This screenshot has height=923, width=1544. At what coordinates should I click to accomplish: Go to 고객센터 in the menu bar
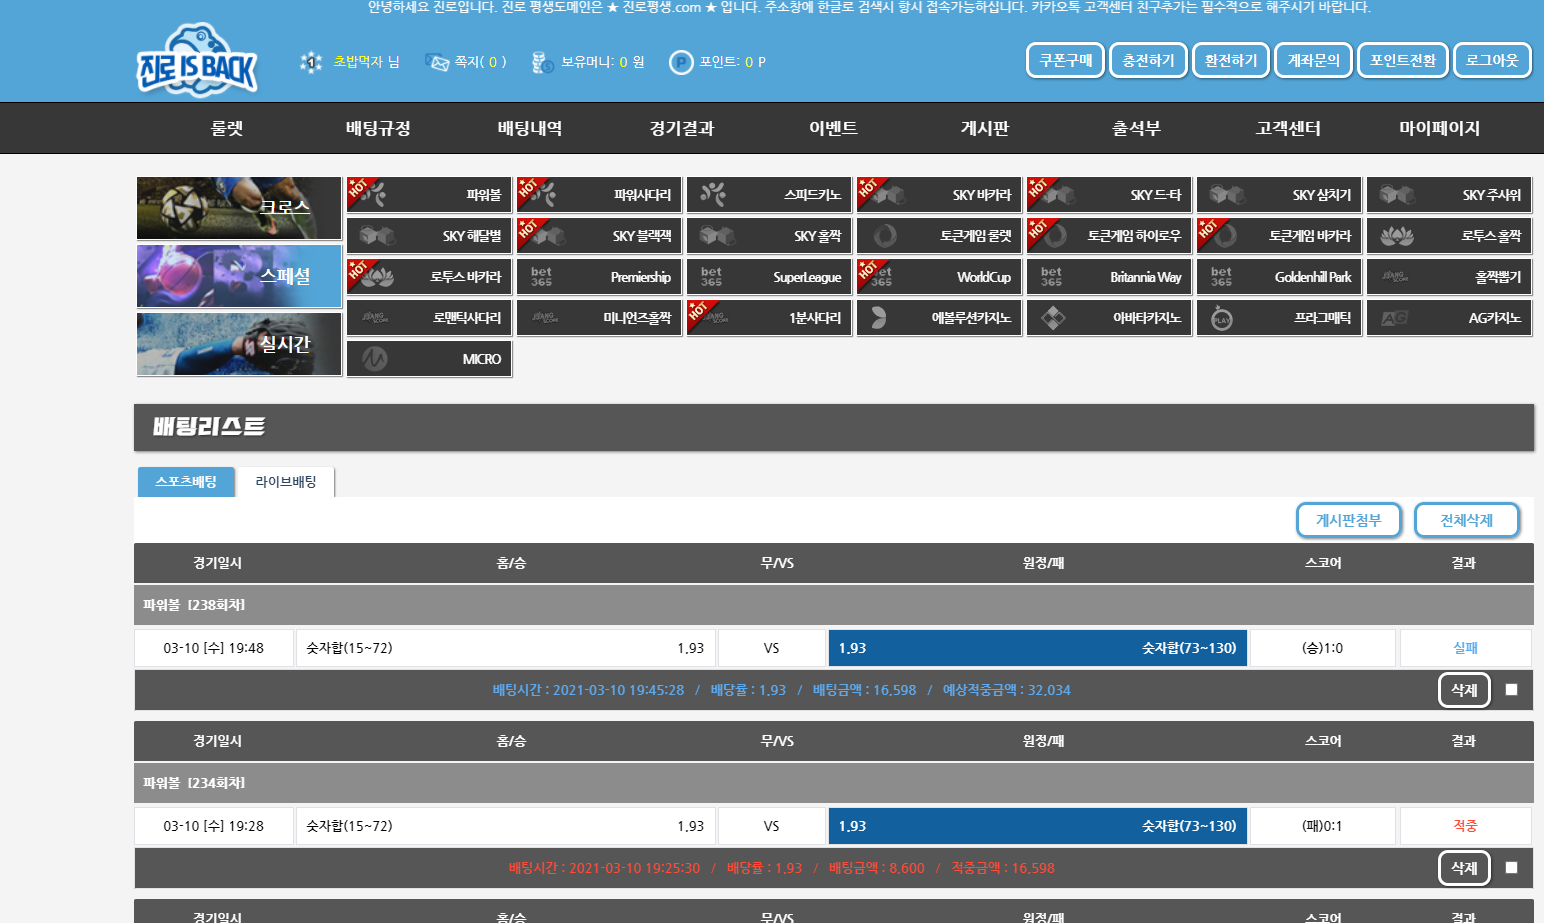1288,128
